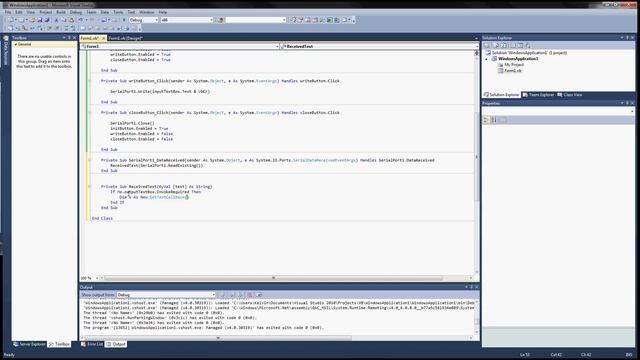This screenshot has width=640, height=360.
Task: Open the File menu
Action: point(8,12)
